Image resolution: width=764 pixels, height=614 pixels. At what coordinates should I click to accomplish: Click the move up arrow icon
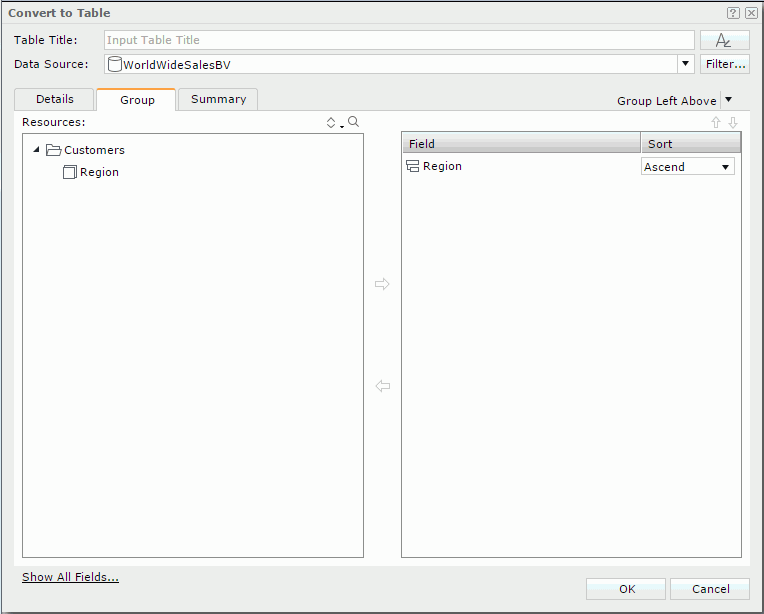click(716, 123)
